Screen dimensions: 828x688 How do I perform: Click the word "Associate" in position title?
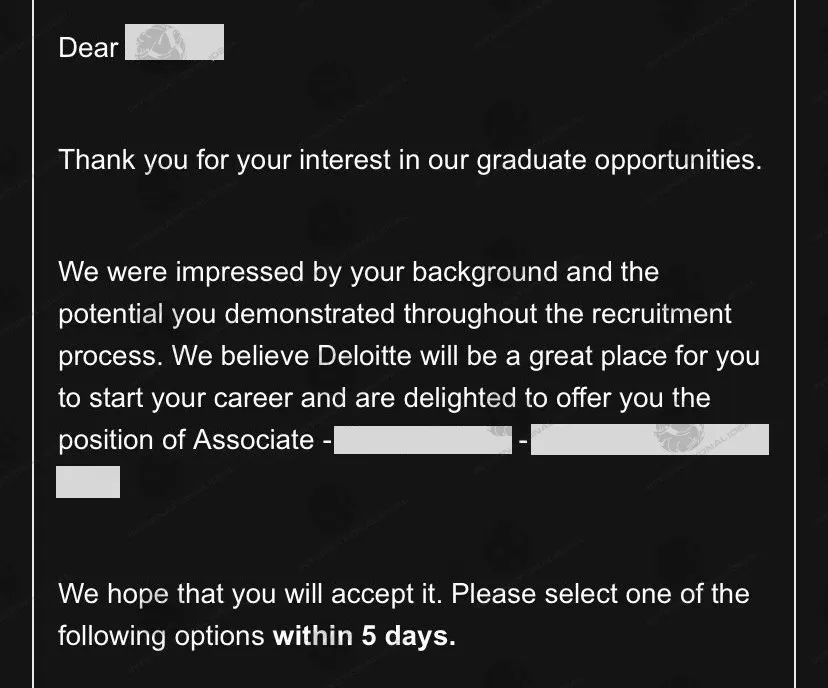(253, 440)
